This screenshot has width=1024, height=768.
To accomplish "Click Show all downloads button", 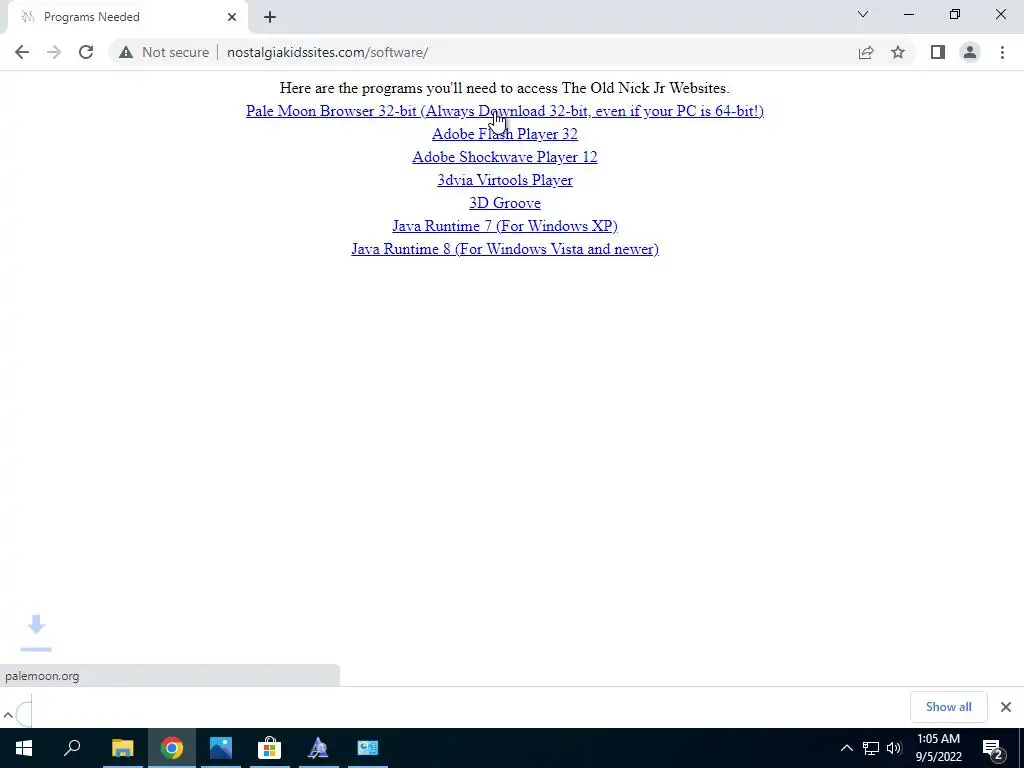I will pos(948,707).
